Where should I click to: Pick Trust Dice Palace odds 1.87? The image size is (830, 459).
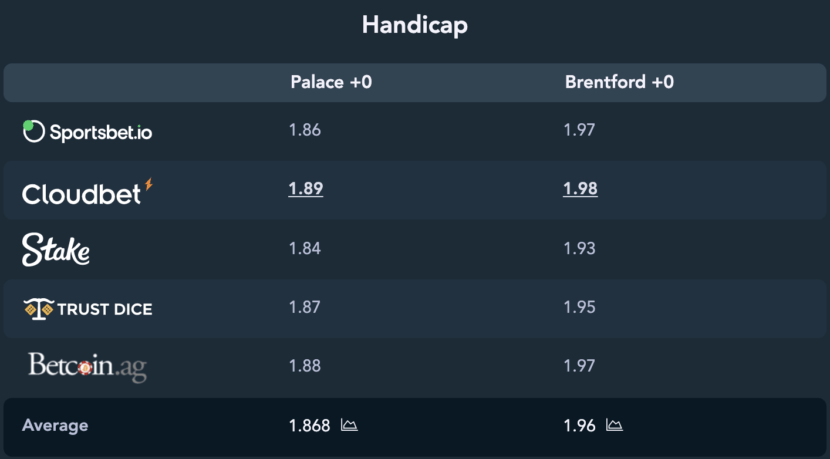pos(305,307)
